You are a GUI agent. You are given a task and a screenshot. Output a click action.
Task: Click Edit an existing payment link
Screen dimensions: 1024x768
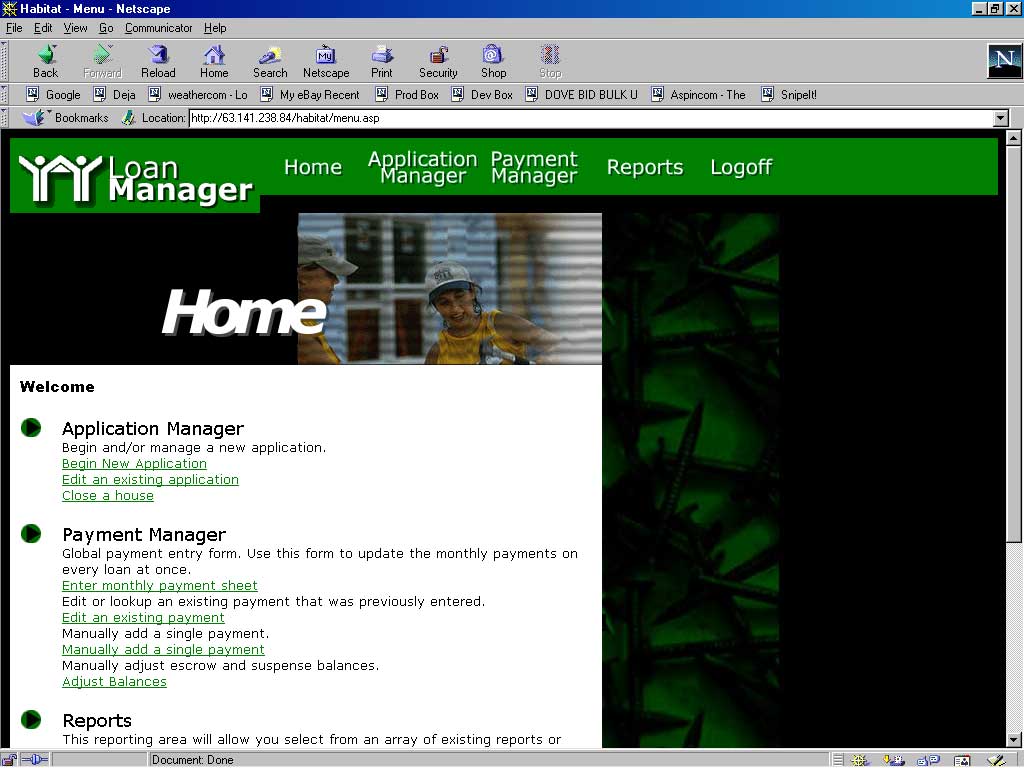click(x=143, y=618)
